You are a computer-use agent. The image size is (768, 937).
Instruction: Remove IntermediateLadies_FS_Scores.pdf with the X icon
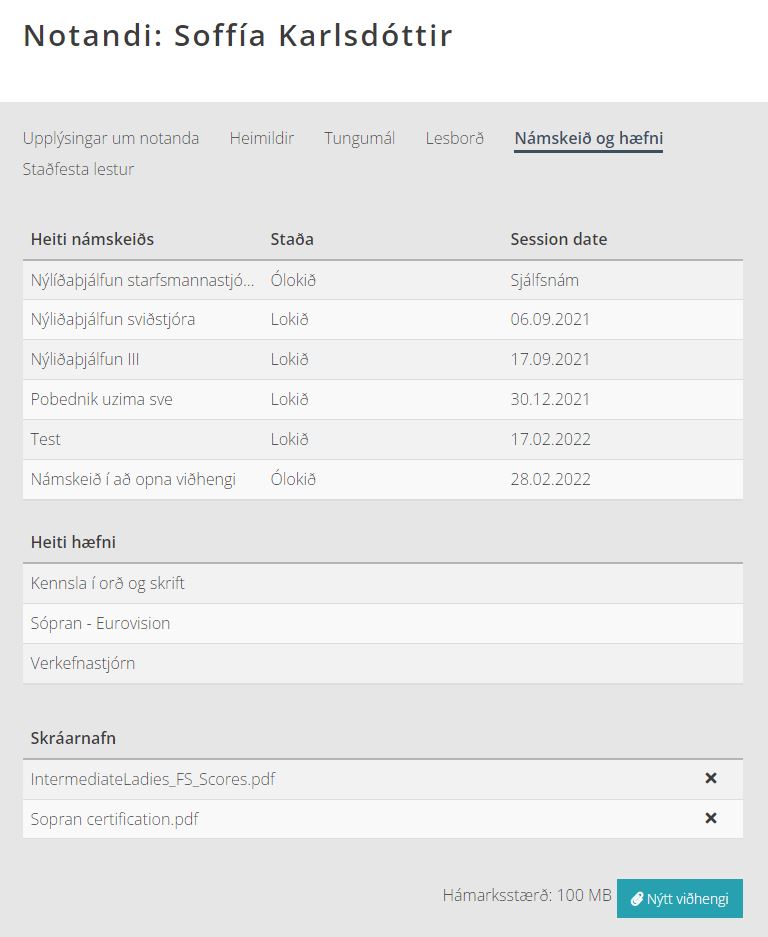coord(711,778)
